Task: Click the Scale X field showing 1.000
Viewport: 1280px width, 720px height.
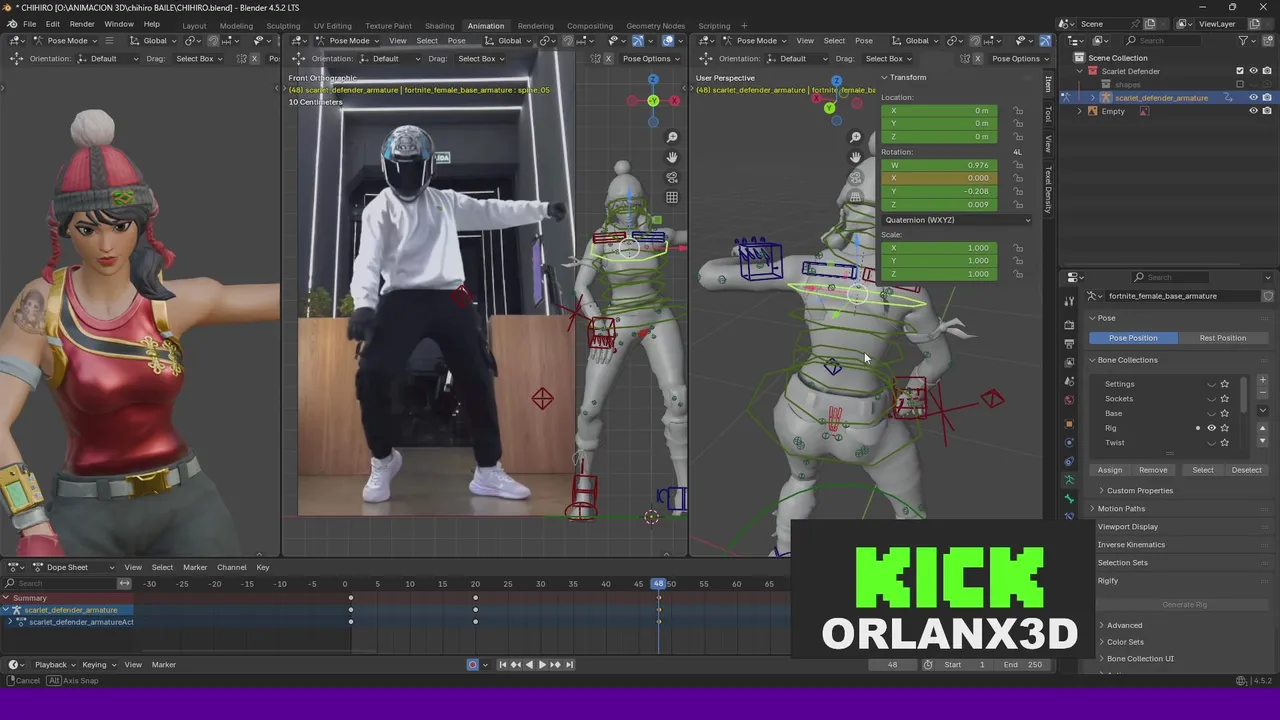Action: tap(939, 247)
